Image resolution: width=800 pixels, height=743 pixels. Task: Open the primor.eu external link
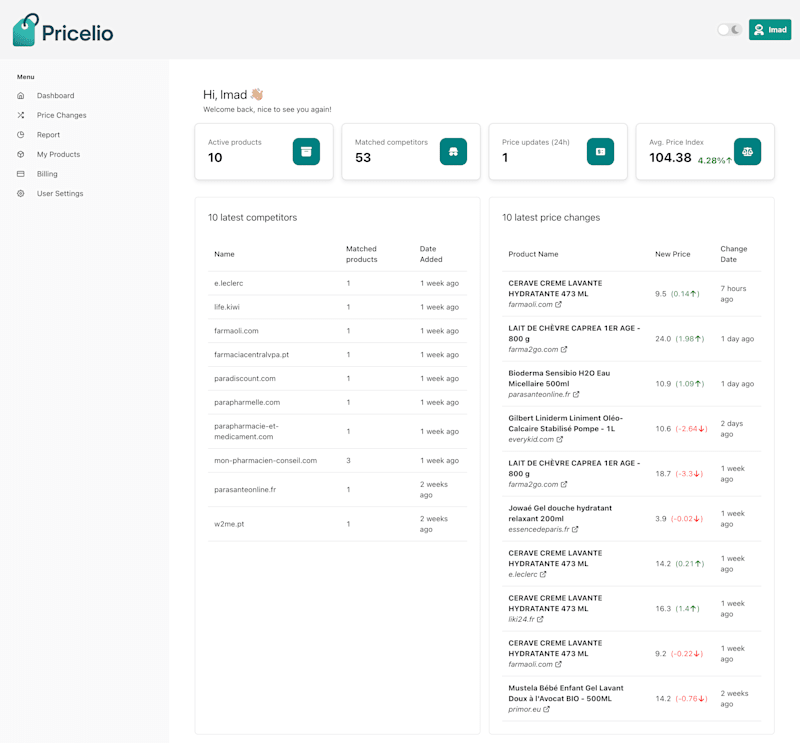[x=529, y=709]
